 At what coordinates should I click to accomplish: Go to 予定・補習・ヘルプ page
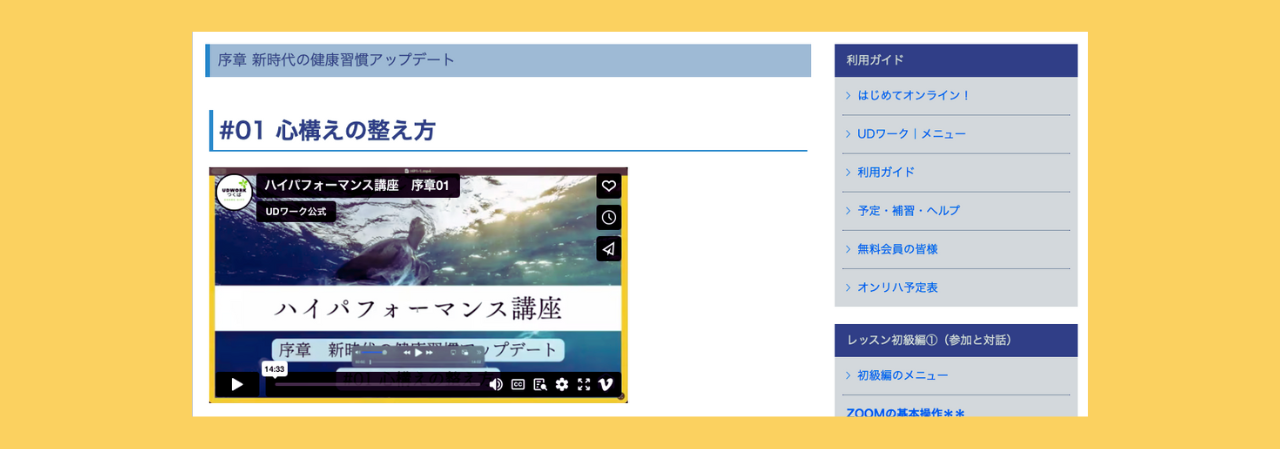pyautogui.click(x=908, y=211)
